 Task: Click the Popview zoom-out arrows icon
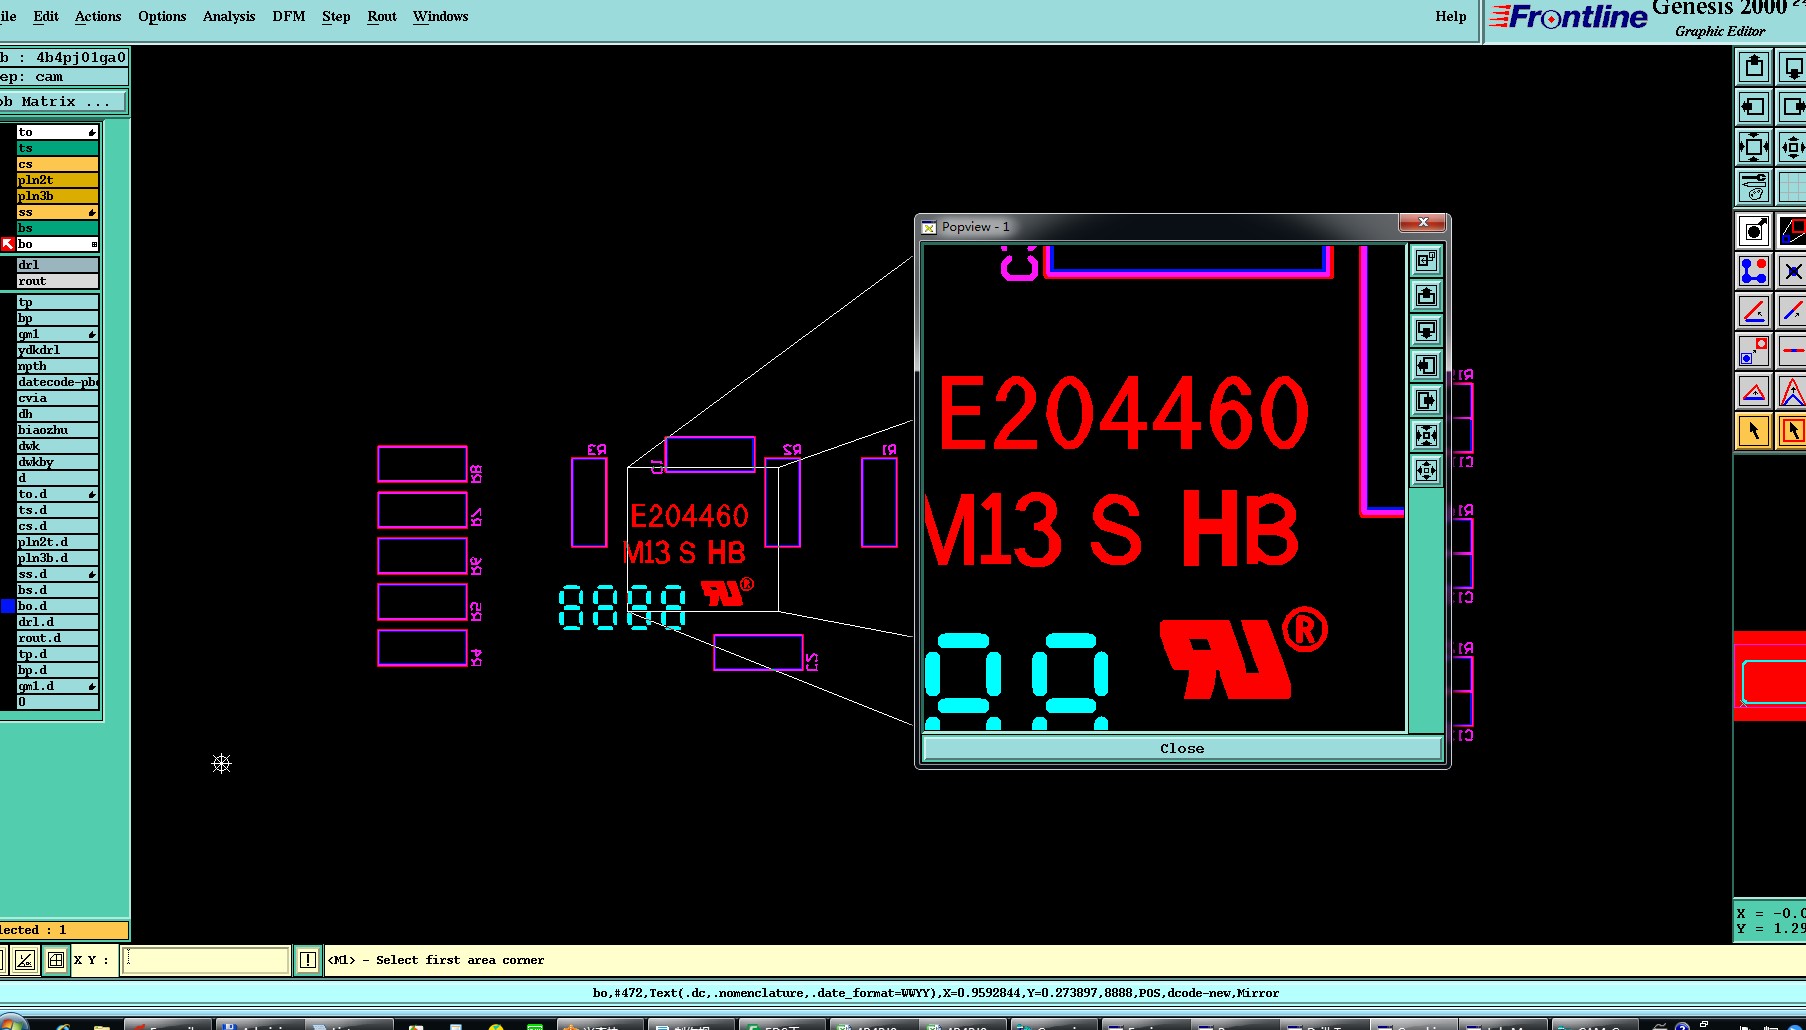click(x=1427, y=470)
